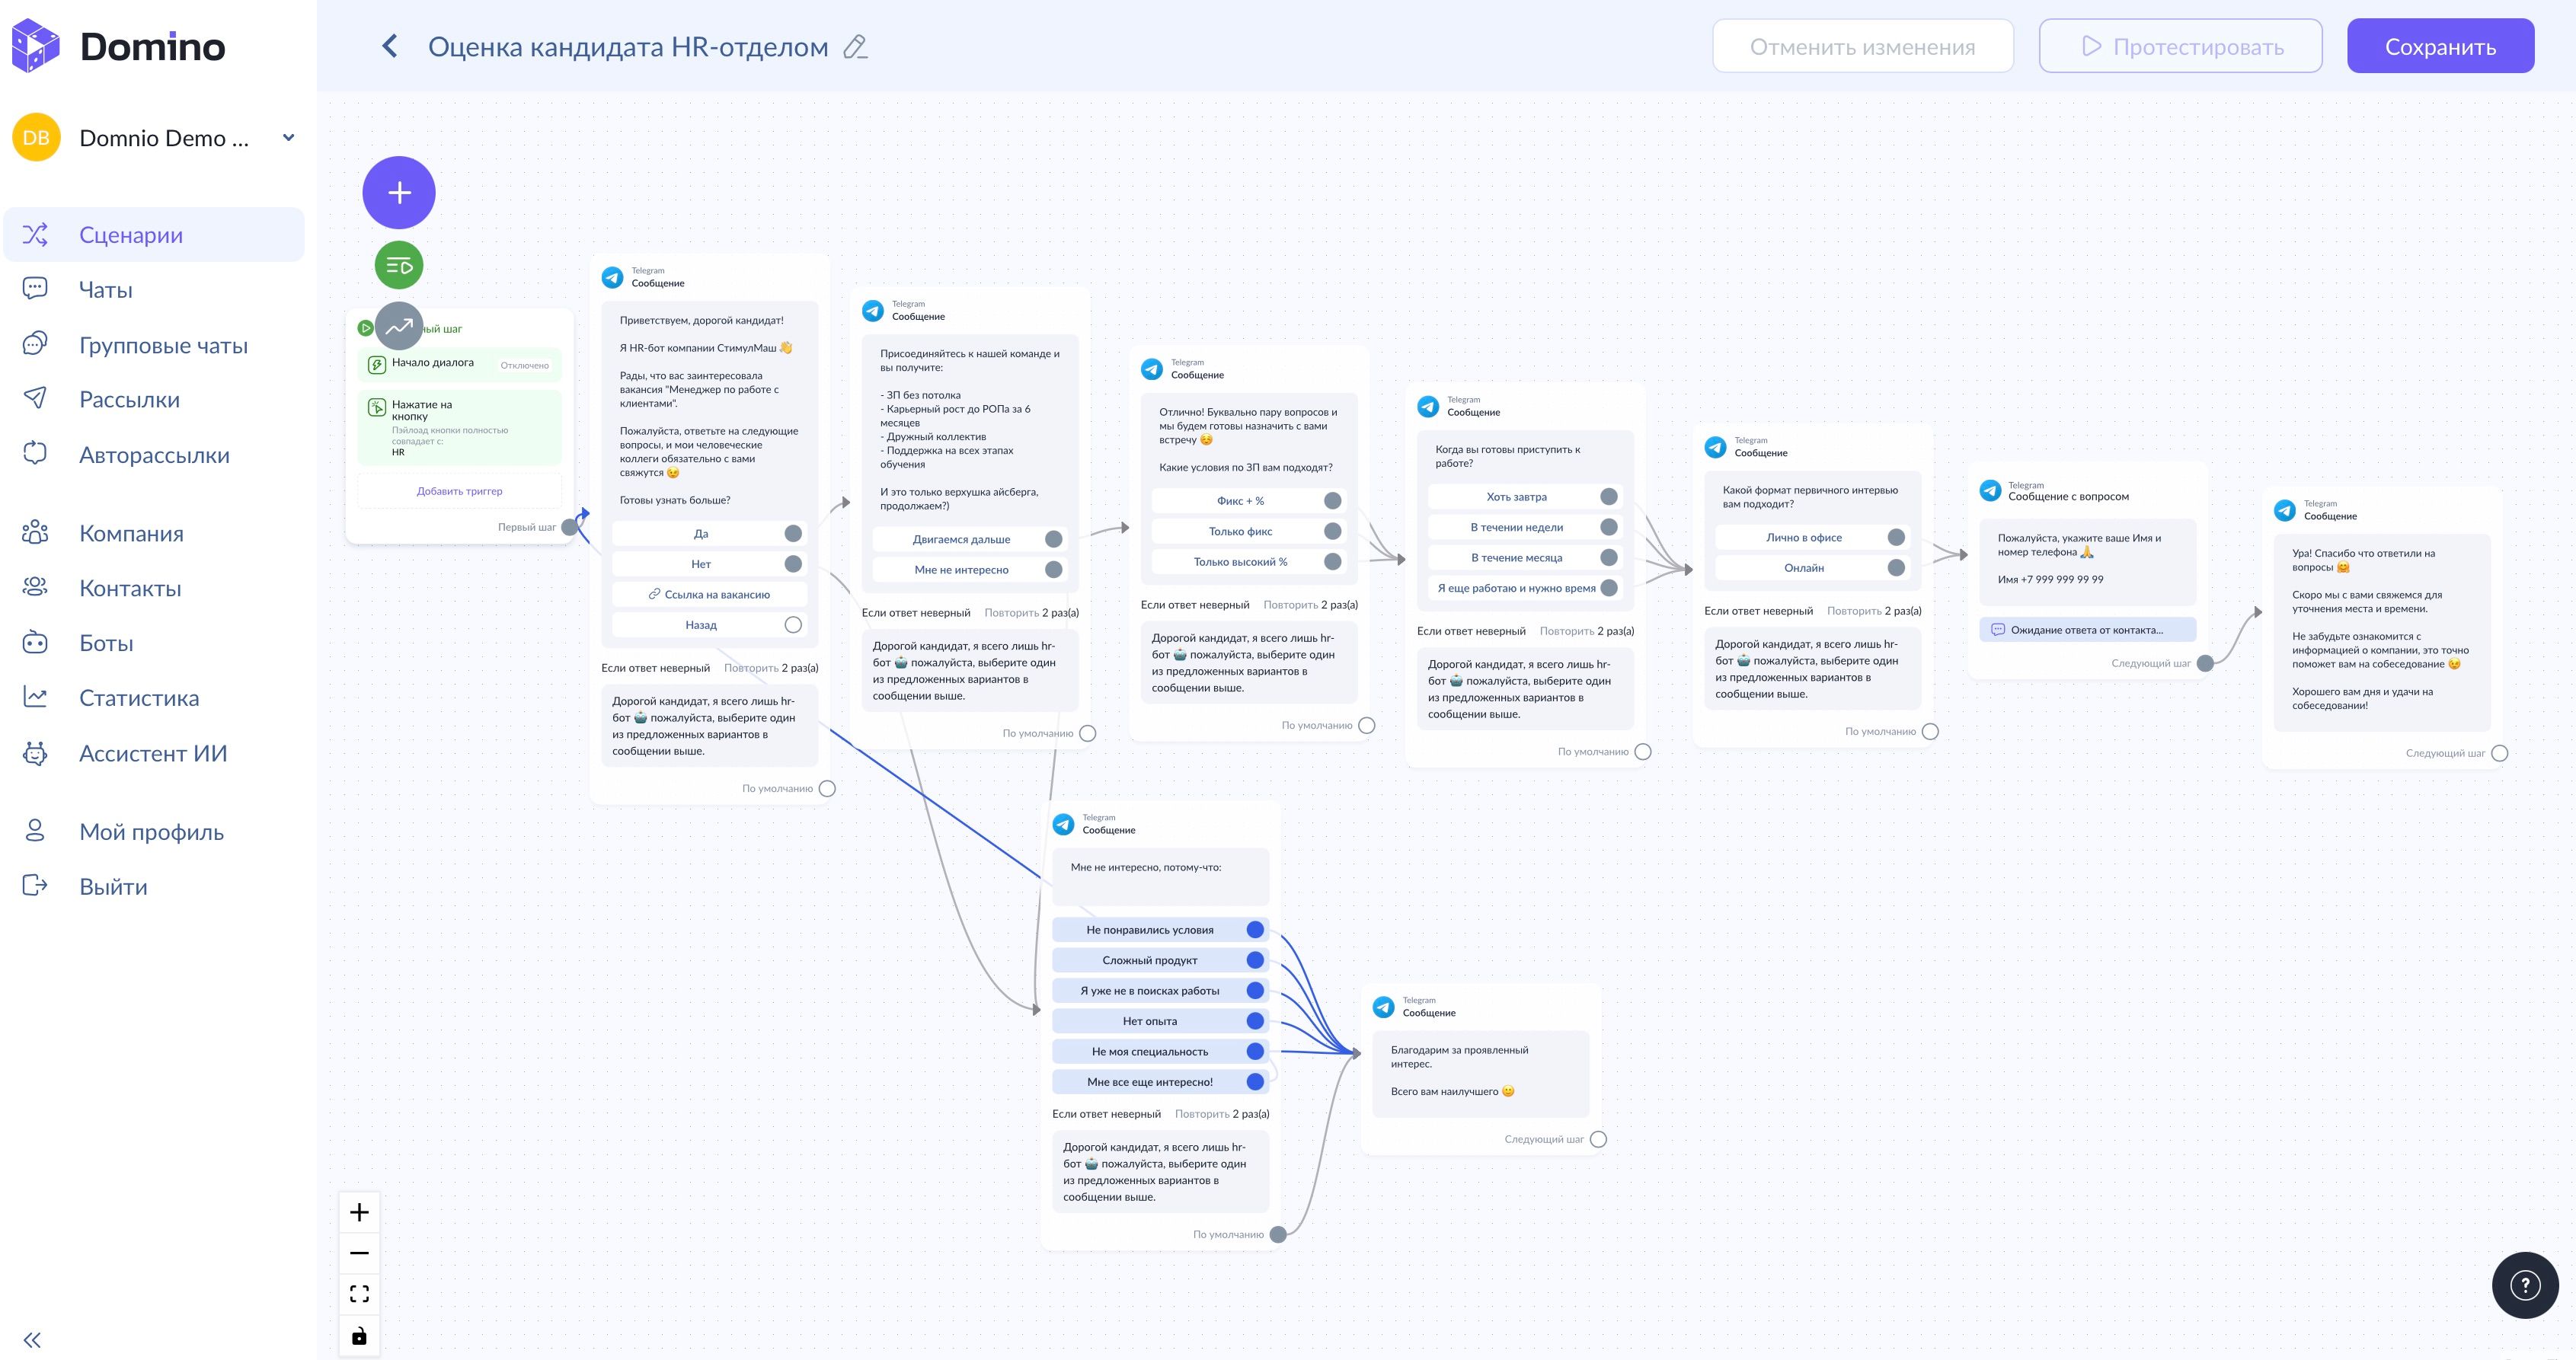Go back using the left arrow

point(390,47)
